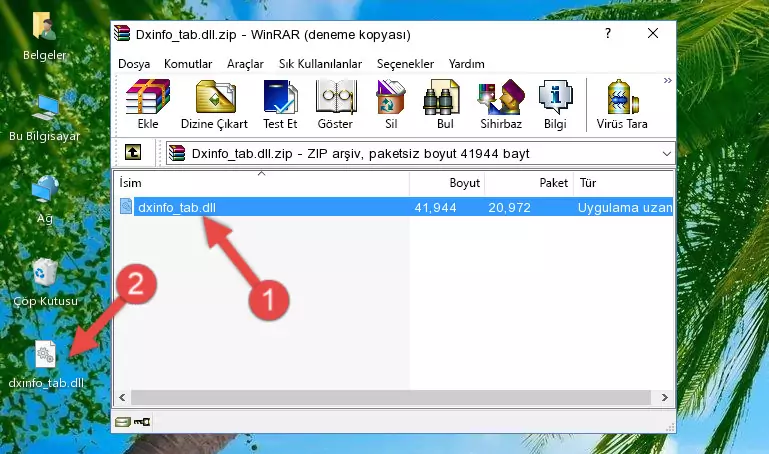This screenshot has width=769, height=454.
Task: Click the archive icon in the address bar
Action: click(x=177, y=153)
